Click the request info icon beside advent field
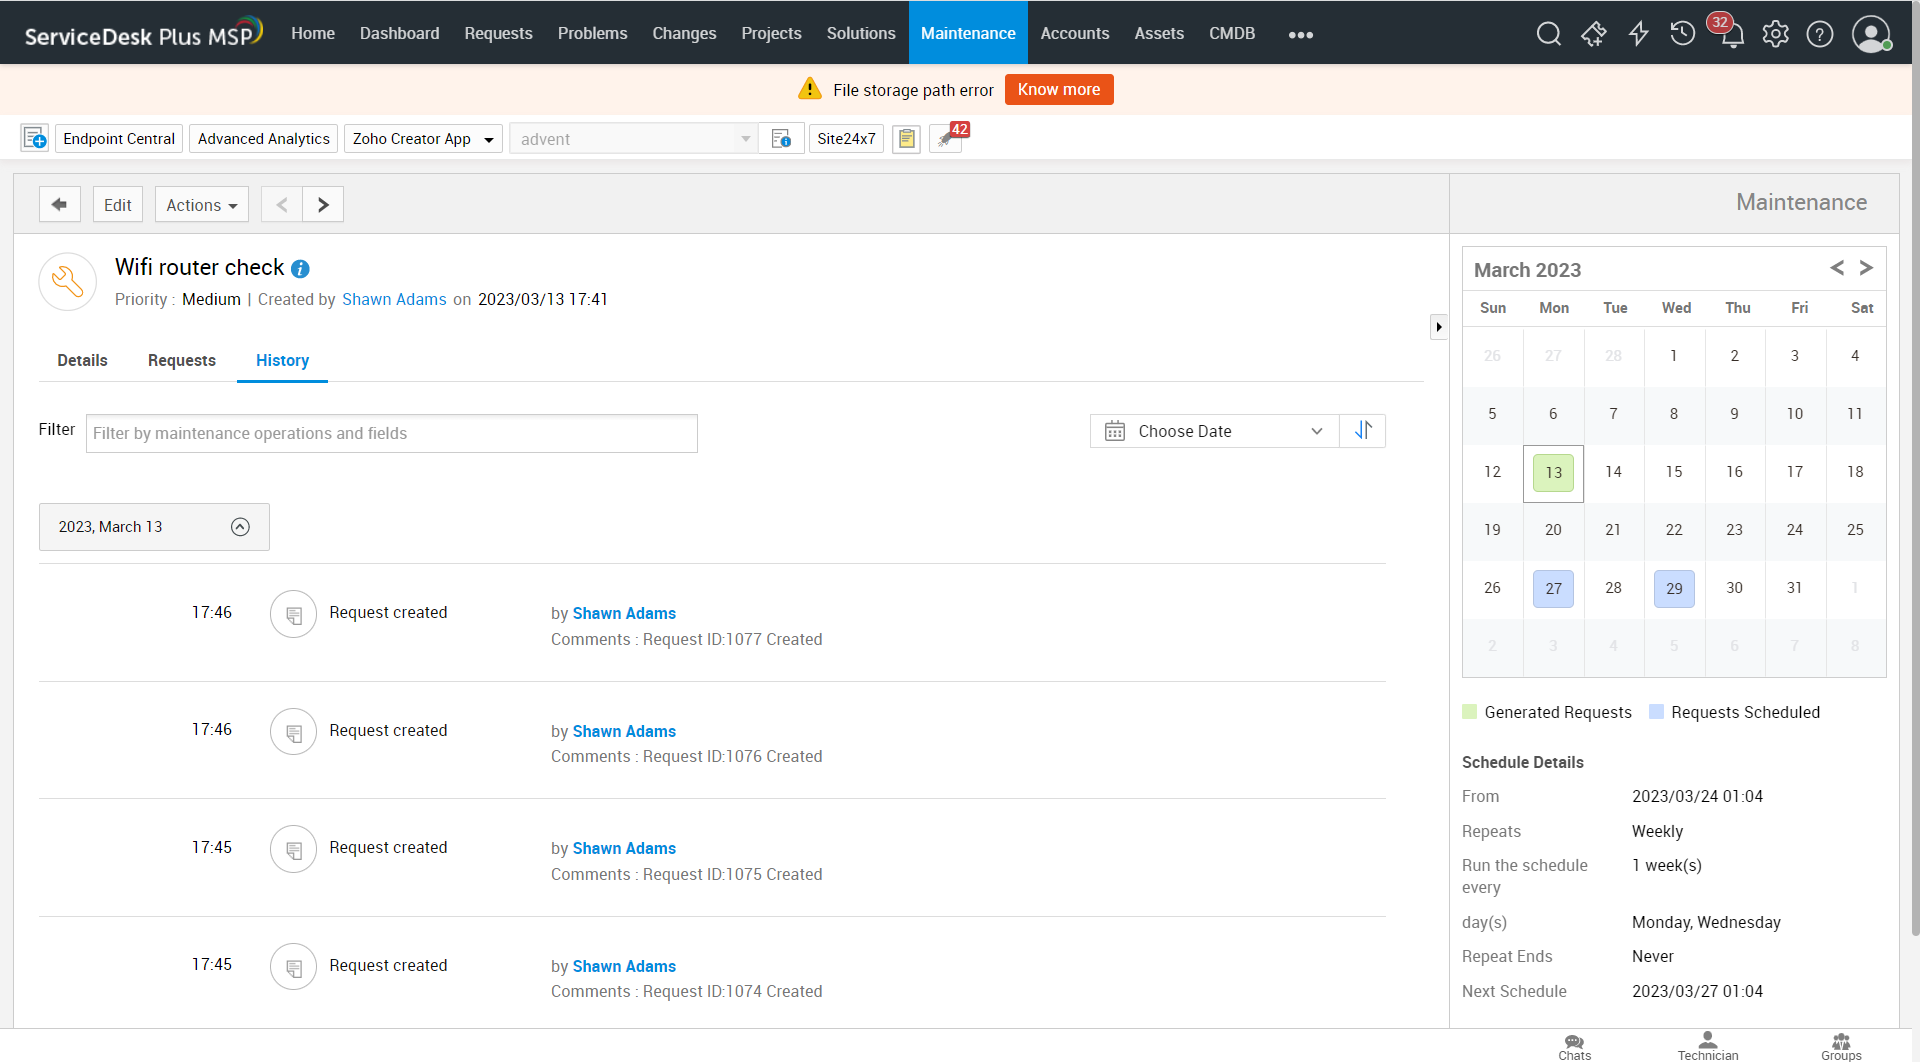 click(781, 138)
